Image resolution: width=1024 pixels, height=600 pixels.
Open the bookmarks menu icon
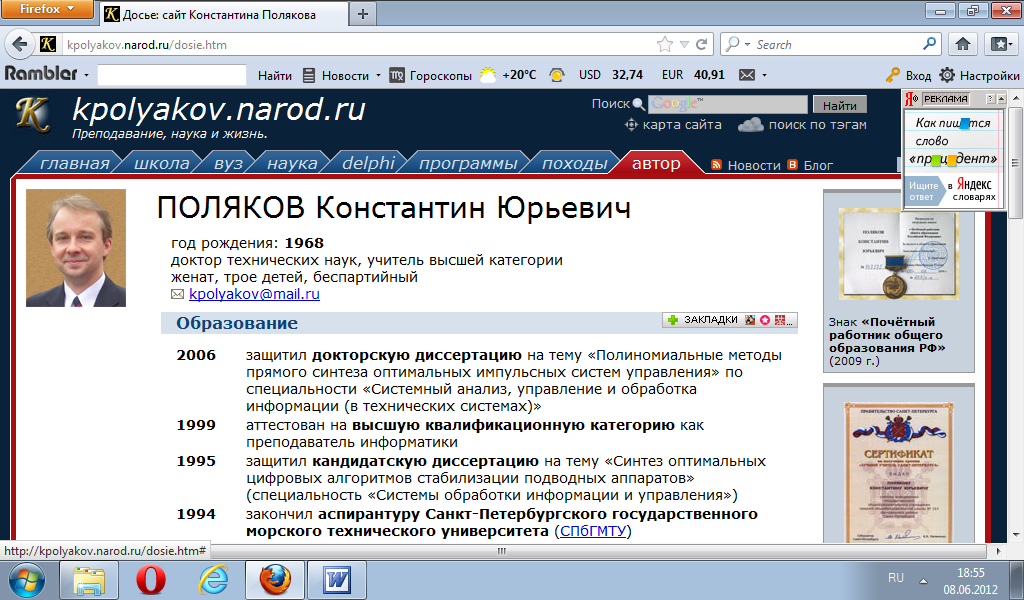click(x=1000, y=44)
